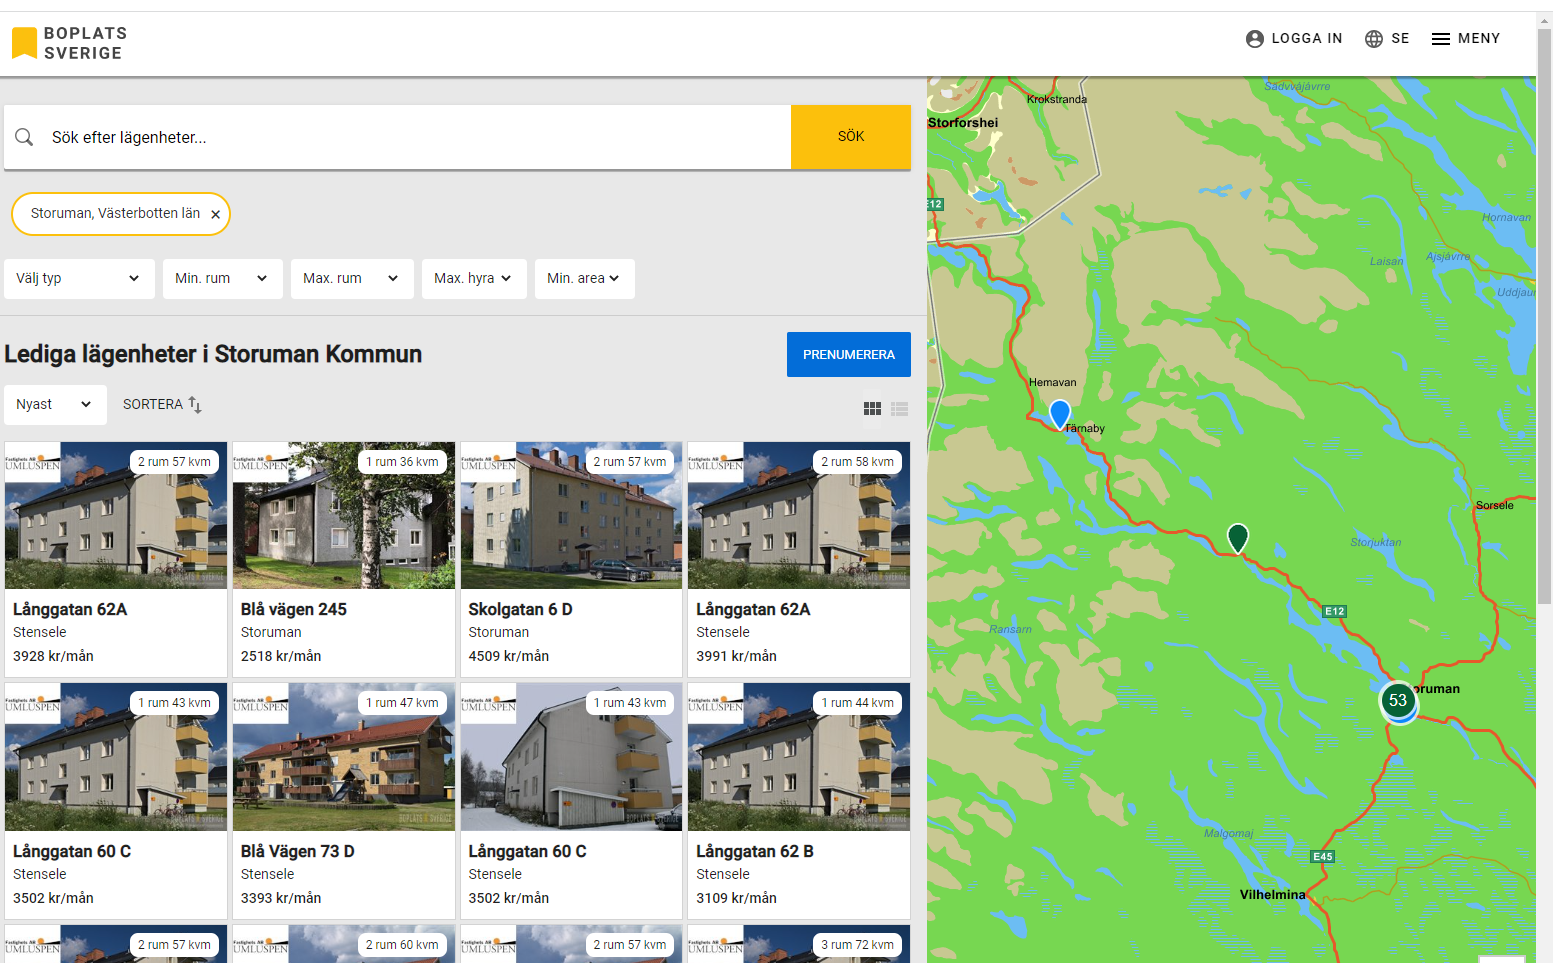Open listing Långgatan 62A for 3991 kr/mån

pos(799,560)
